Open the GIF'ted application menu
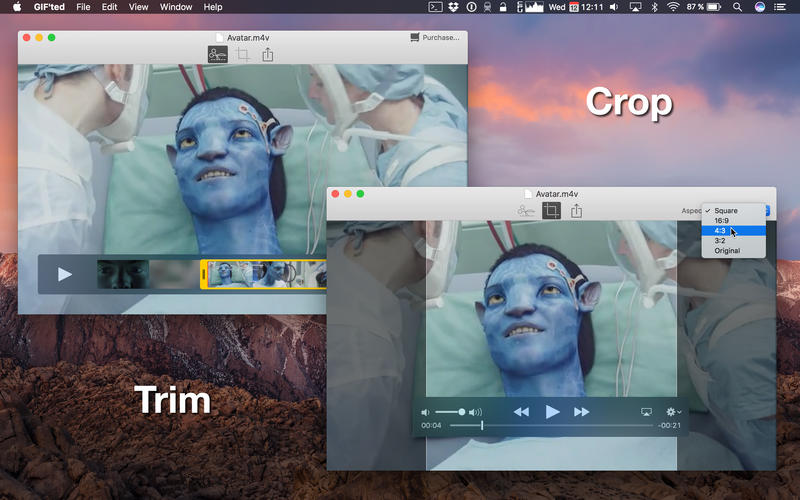Screen dimensions: 800x500 pyautogui.click(x=47, y=7)
